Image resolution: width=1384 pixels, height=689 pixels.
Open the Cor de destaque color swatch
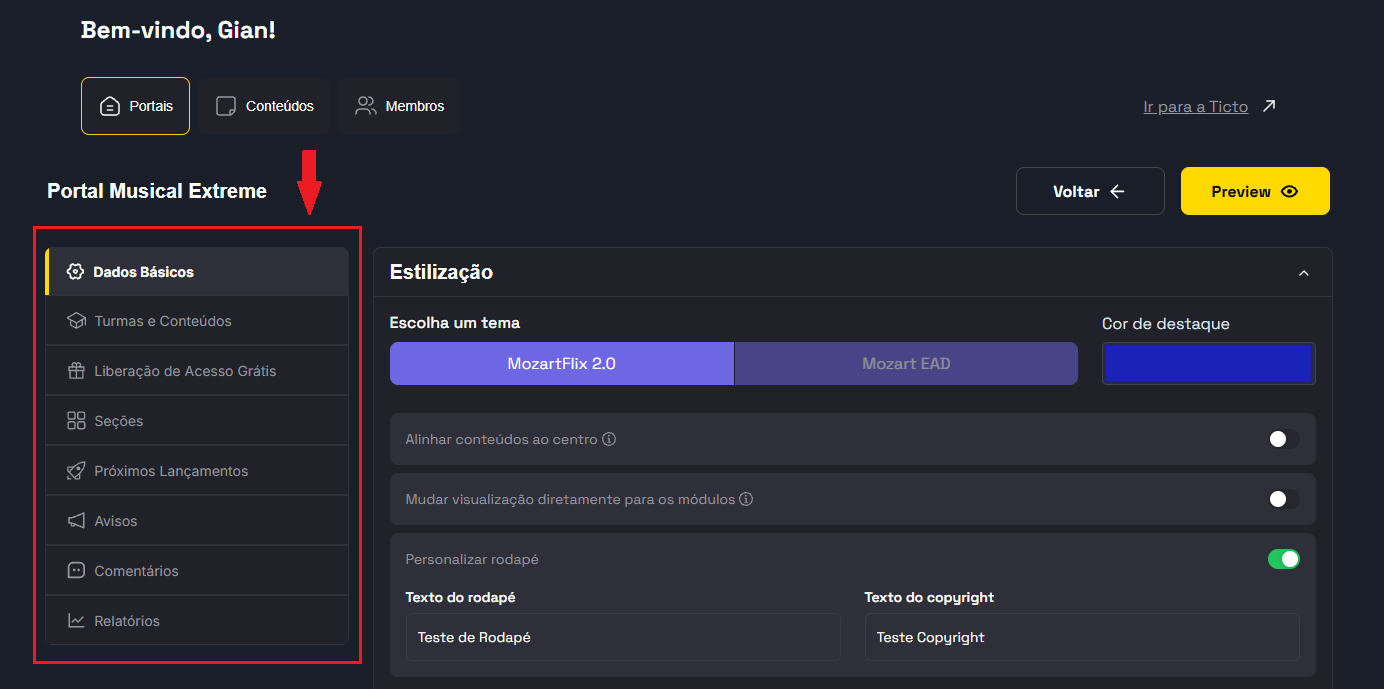point(1208,364)
